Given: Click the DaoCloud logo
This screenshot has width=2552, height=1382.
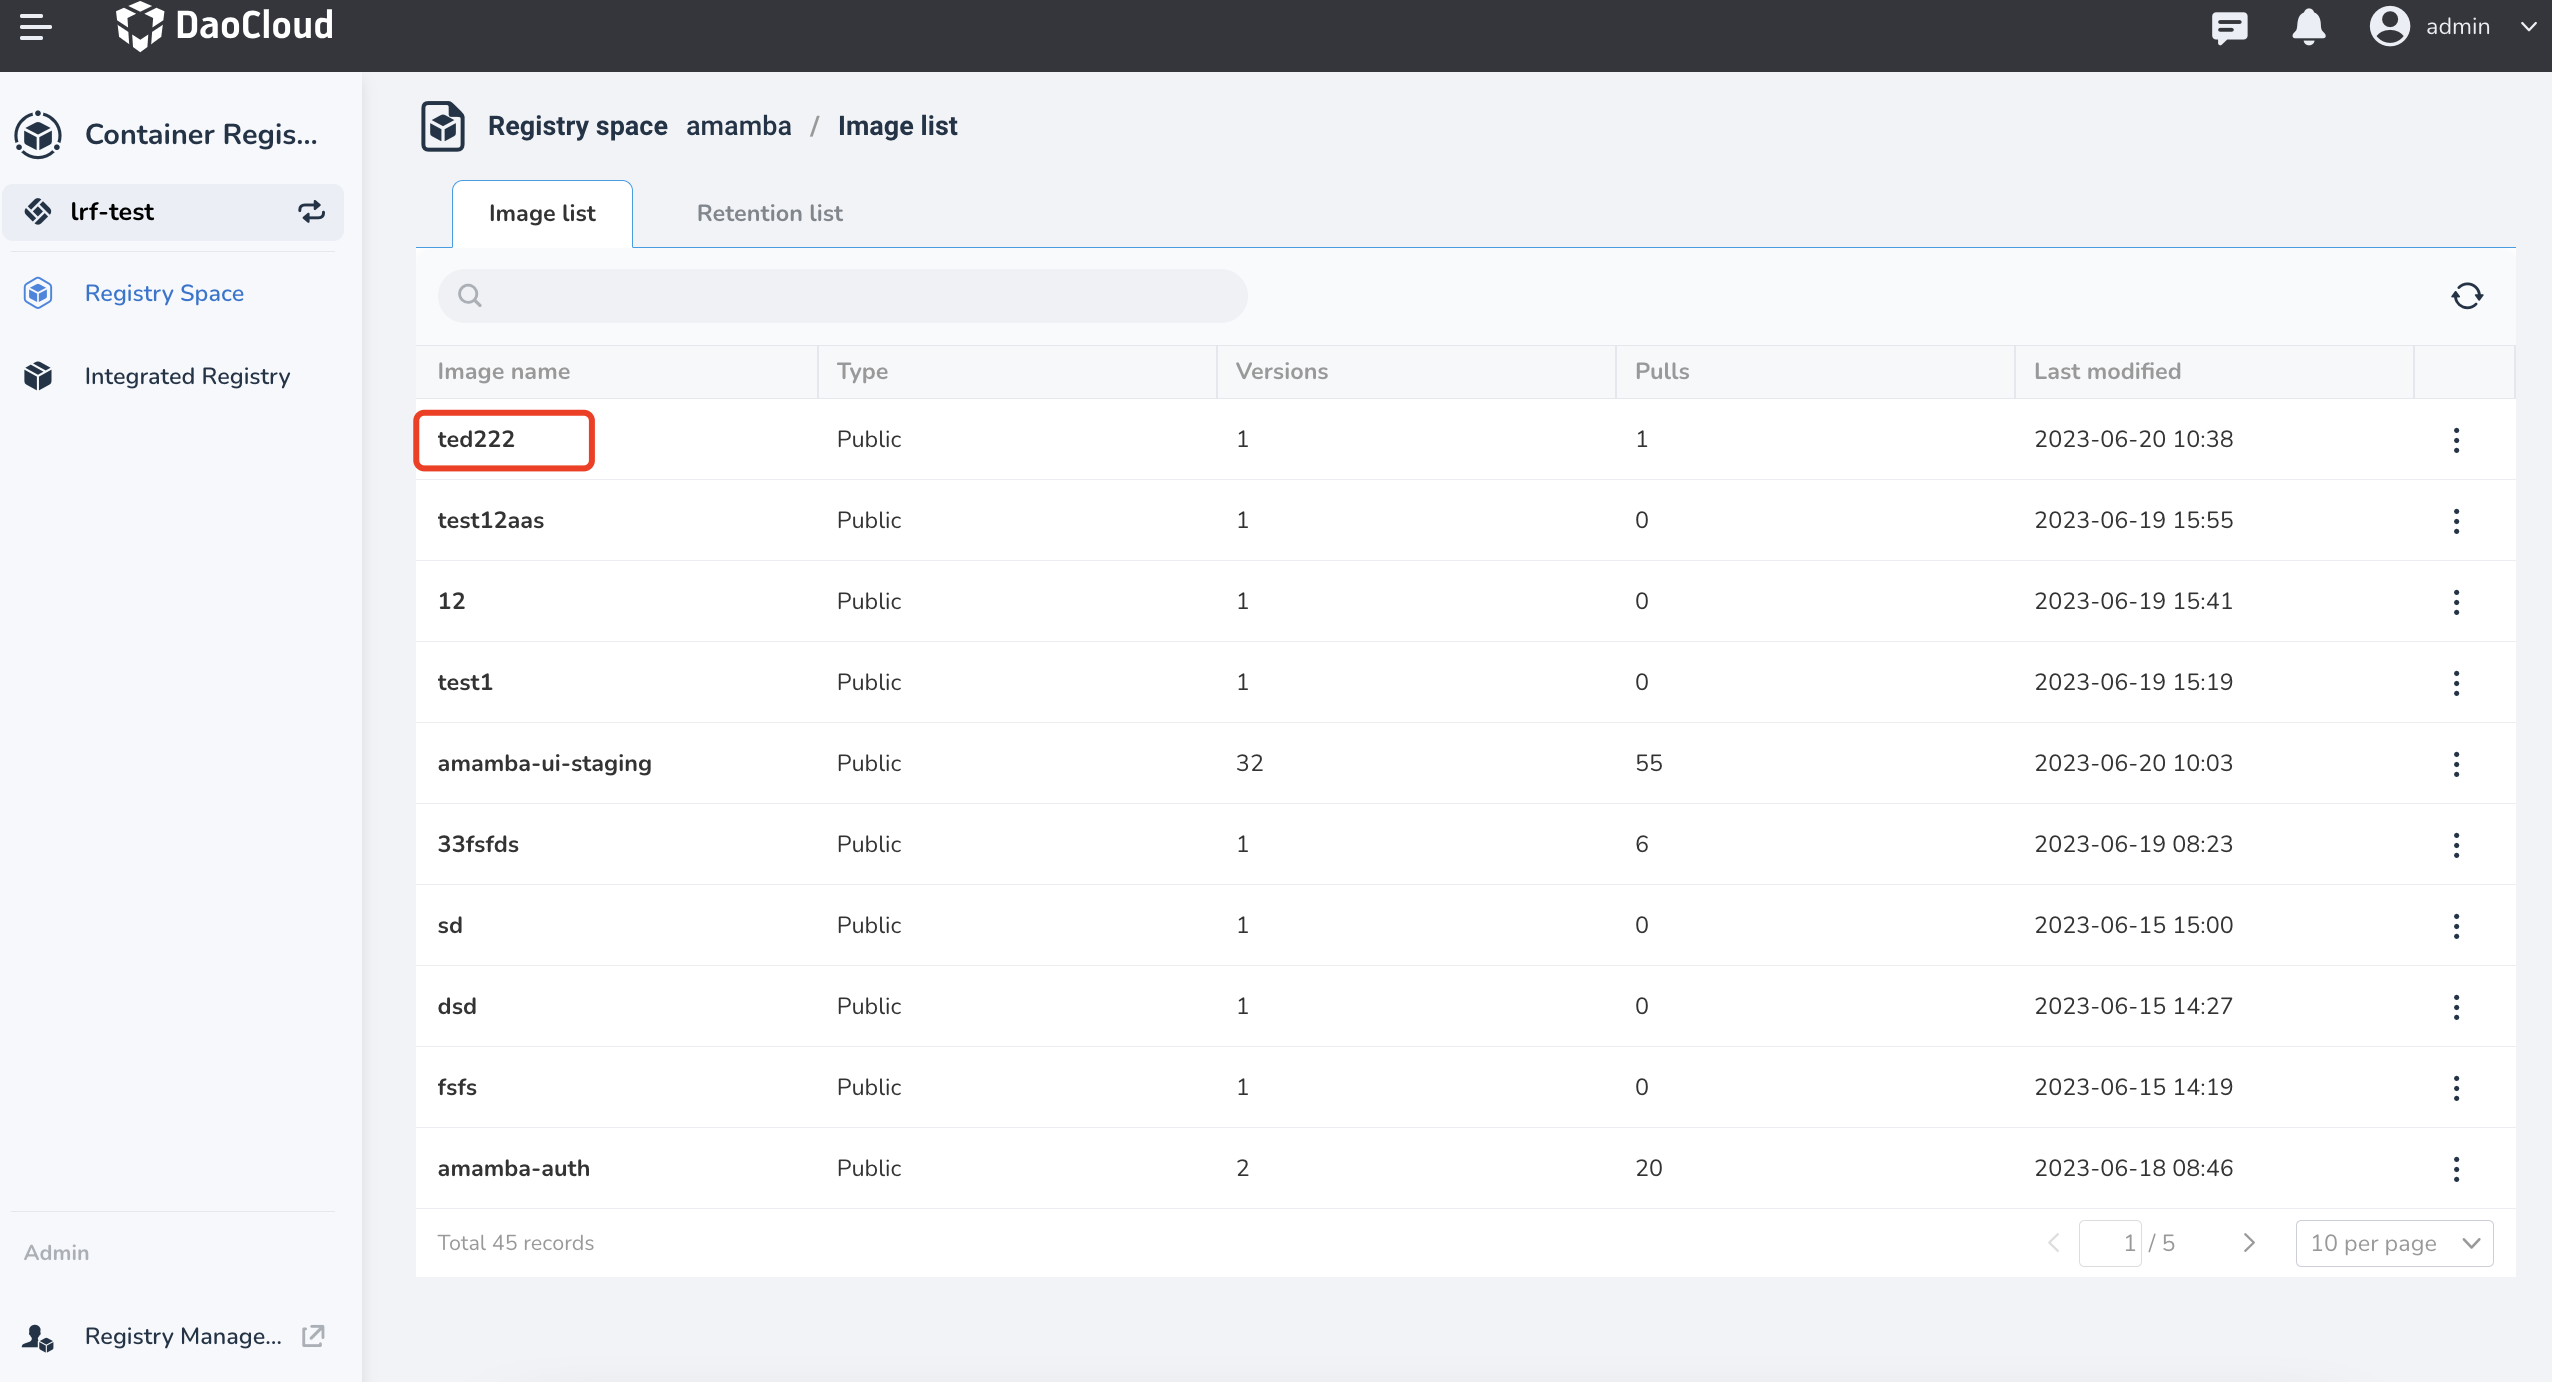Looking at the screenshot, I should pos(225,26).
